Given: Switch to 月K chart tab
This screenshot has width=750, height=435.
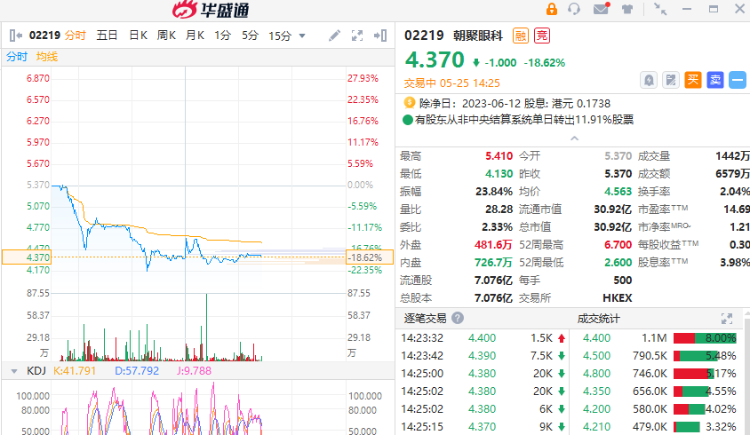Looking at the screenshot, I should [195, 35].
